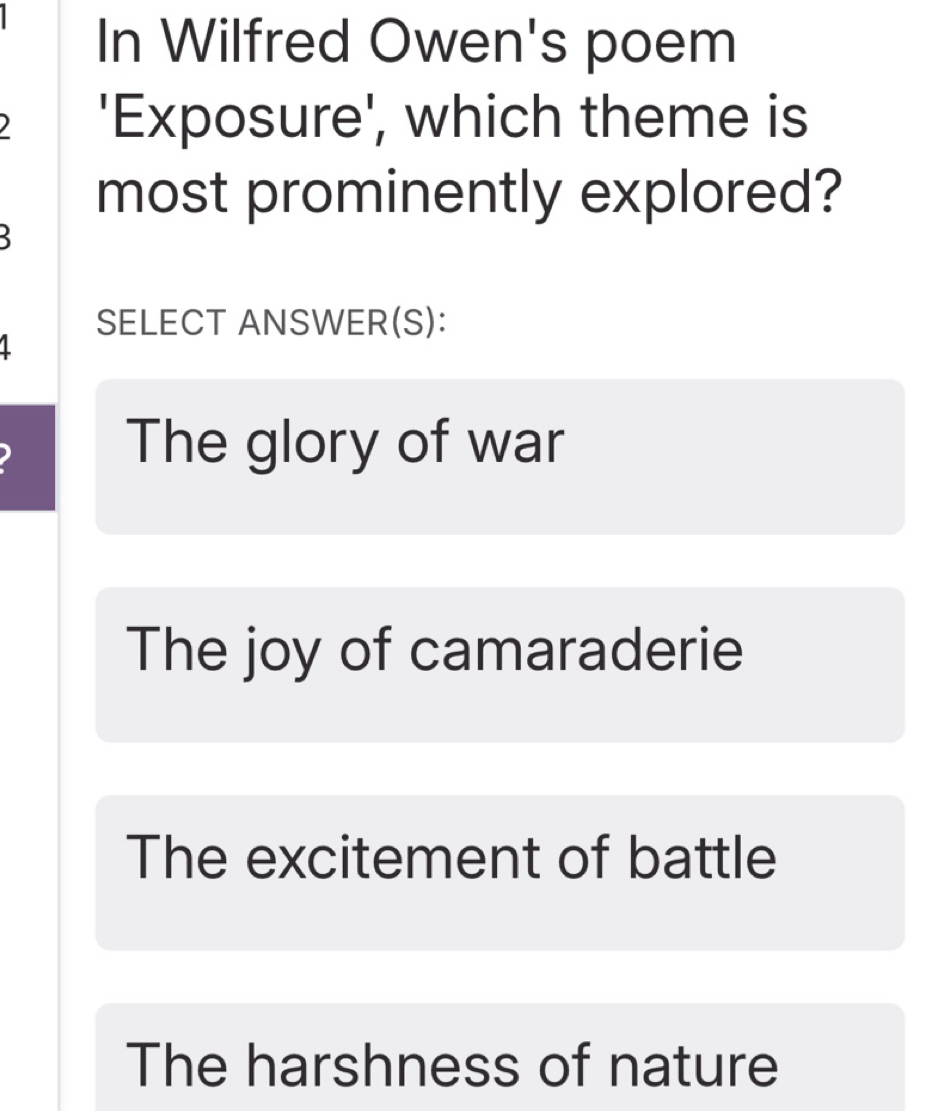Image resolution: width=934 pixels, height=1111 pixels.
Task: Click the word 'glory' in the first option
Action: (312, 444)
